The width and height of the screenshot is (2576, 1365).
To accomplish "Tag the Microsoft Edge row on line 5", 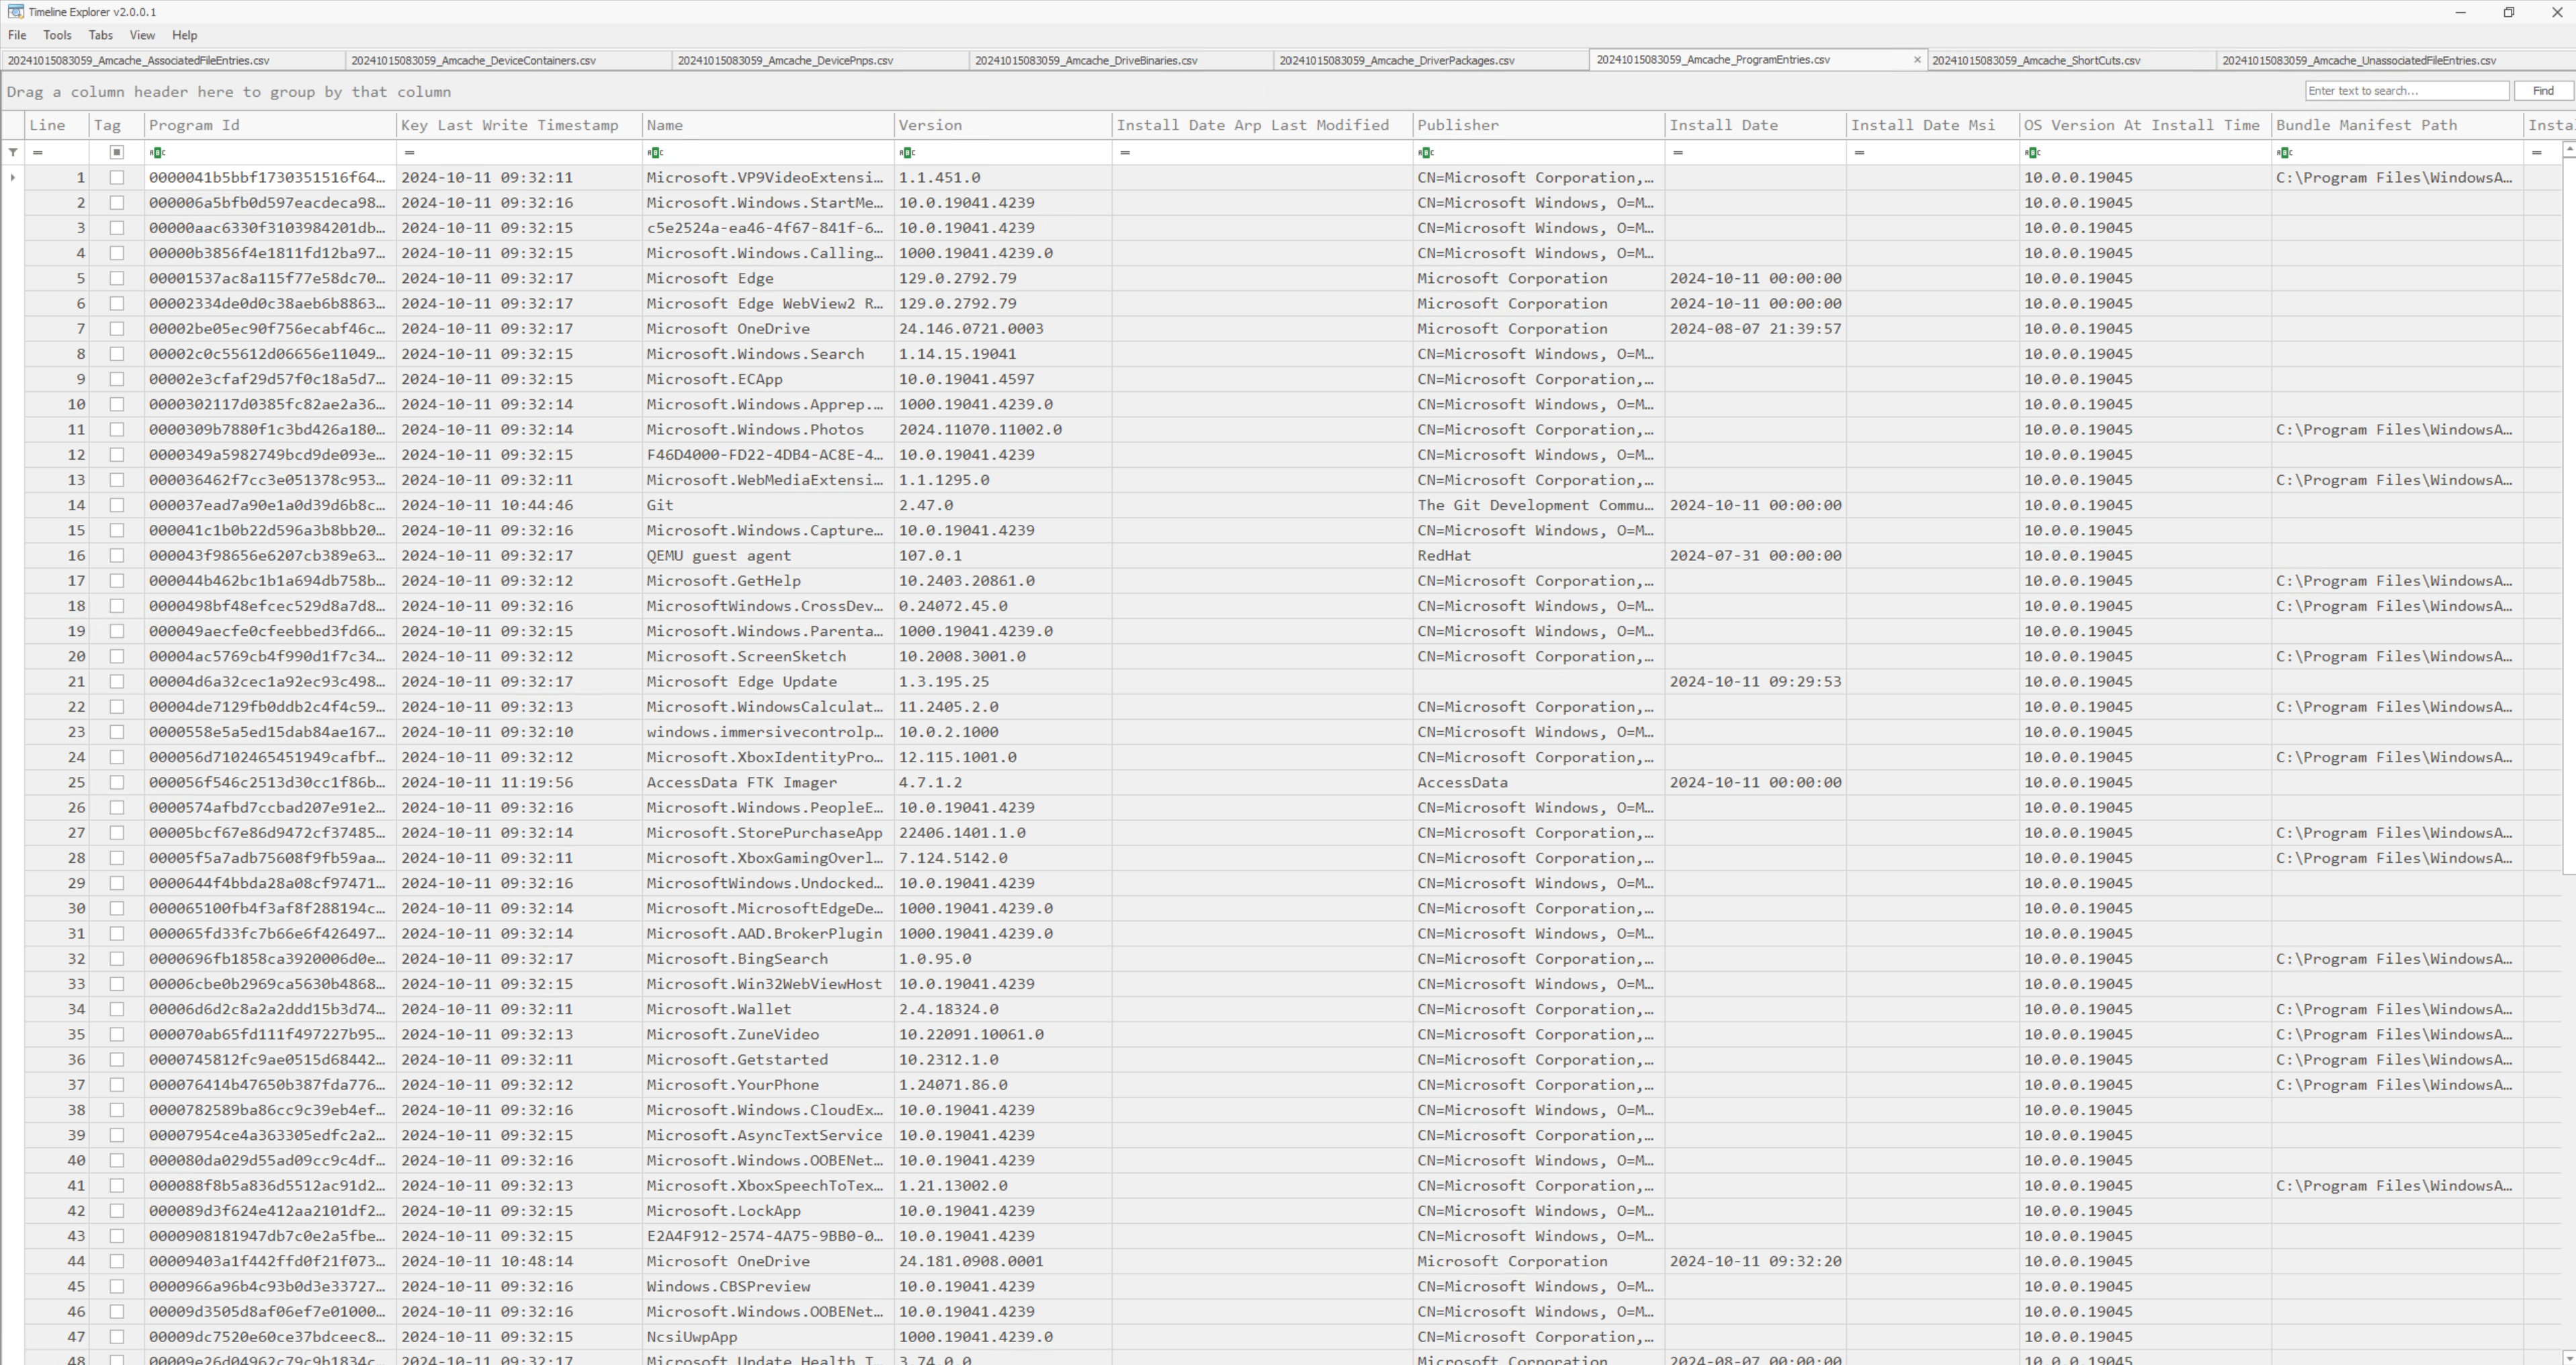I will [x=117, y=278].
